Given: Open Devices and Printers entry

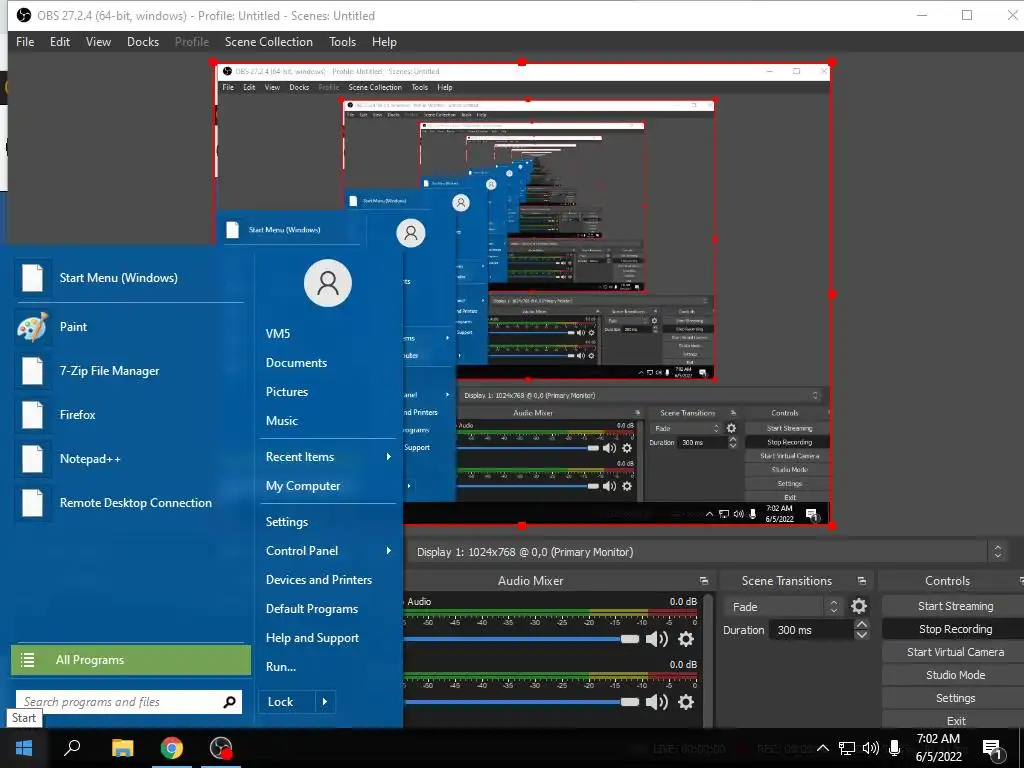Looking at the screenshot, I should click(x=319, y=580).
